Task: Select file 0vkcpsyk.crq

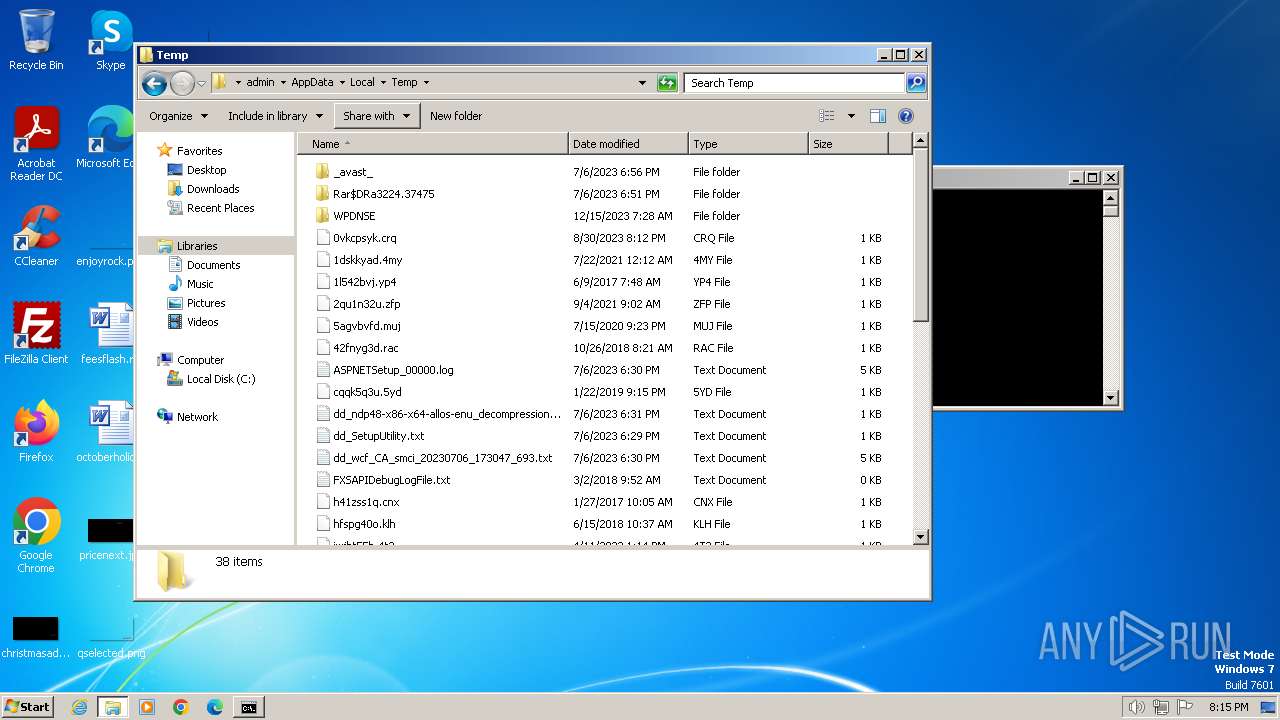Action: (365, 238)
